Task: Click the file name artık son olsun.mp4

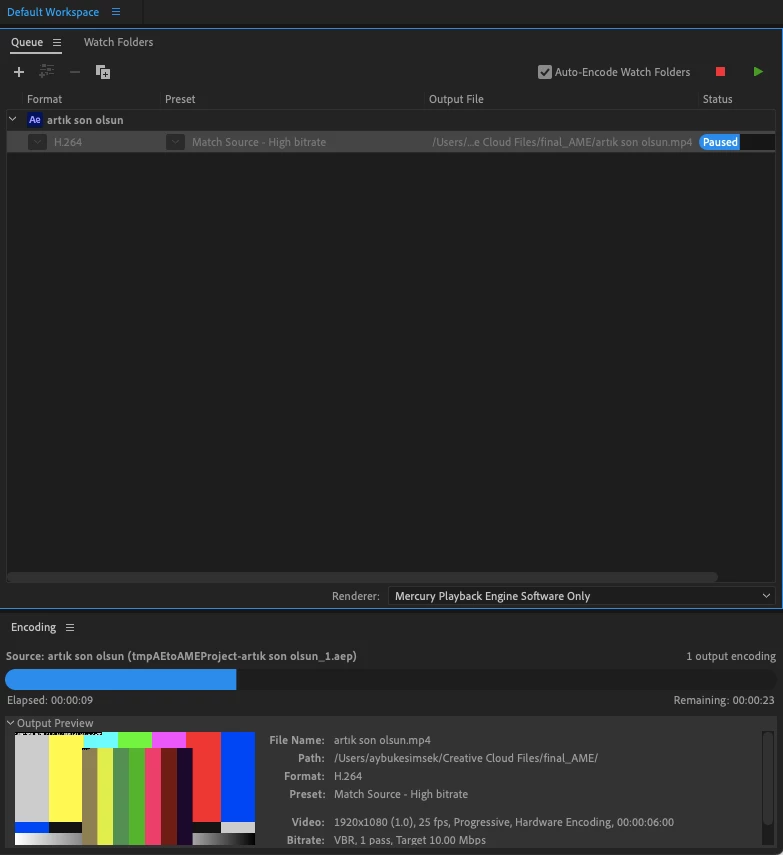Action: point(382,740)
